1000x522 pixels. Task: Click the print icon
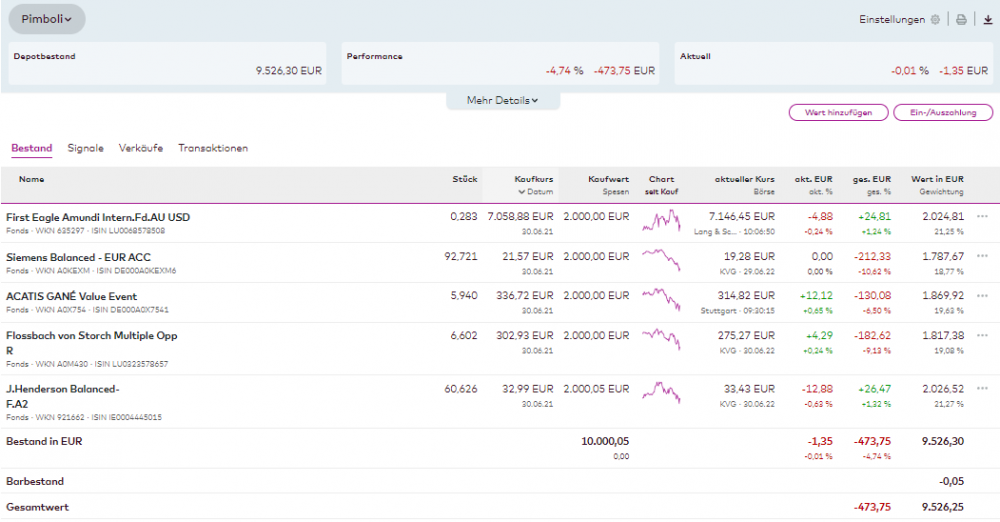(x=961, y=19)
